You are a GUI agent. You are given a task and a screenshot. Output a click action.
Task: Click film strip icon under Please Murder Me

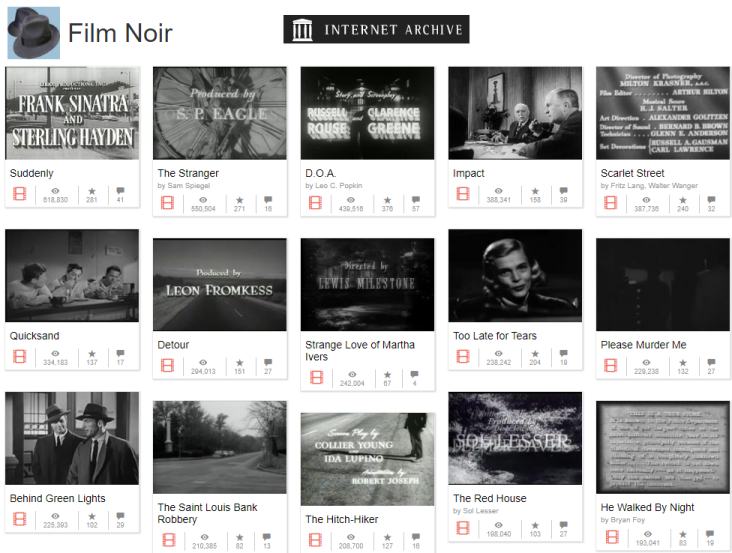(x=611, y=365)
